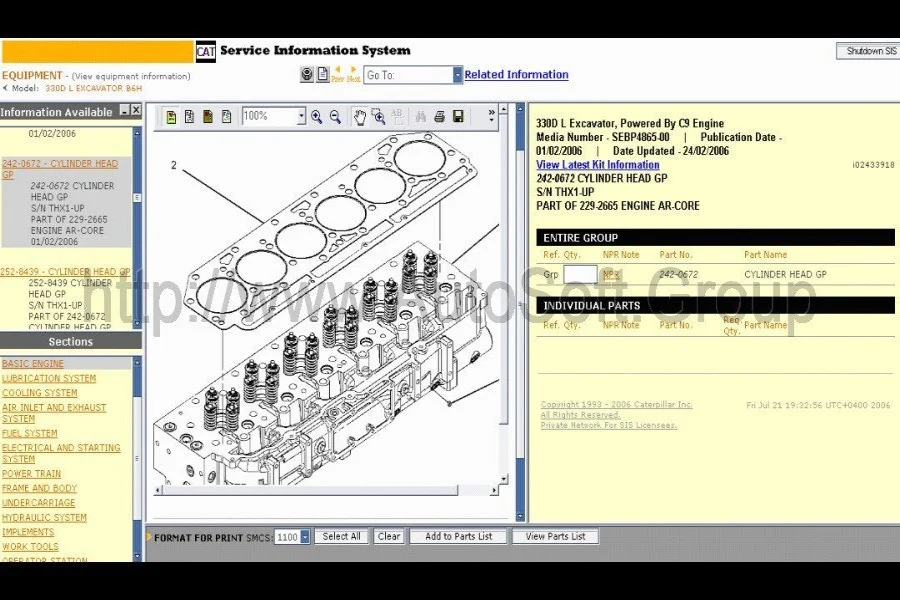The height and width of the screenshot is (600, 900).
Task: Click the zoom in magnifier icon
Action: pyautogui.click(x=316, y=117)
